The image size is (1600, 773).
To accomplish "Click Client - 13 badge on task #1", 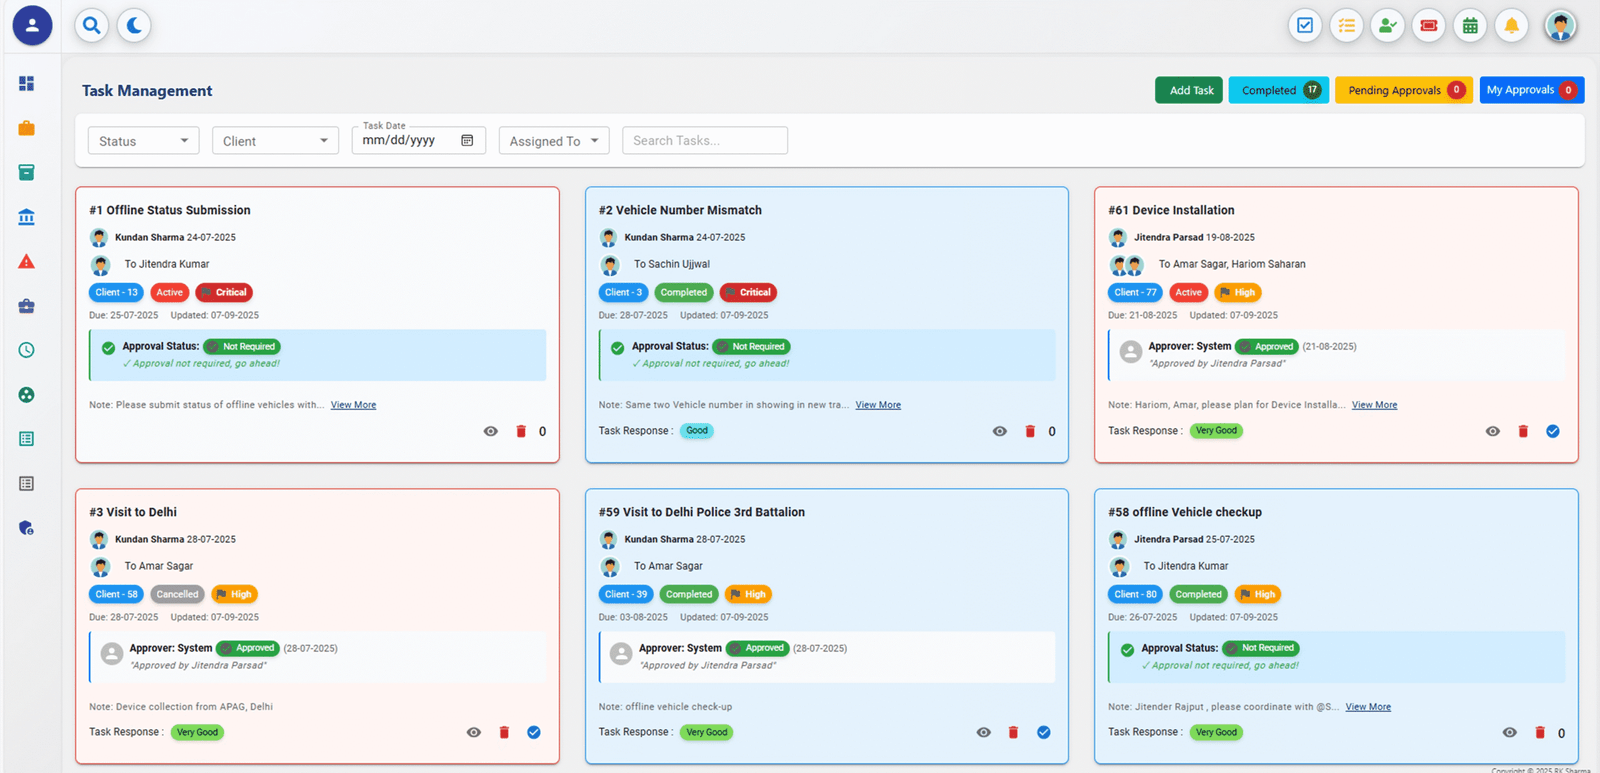I will (117, 292).
